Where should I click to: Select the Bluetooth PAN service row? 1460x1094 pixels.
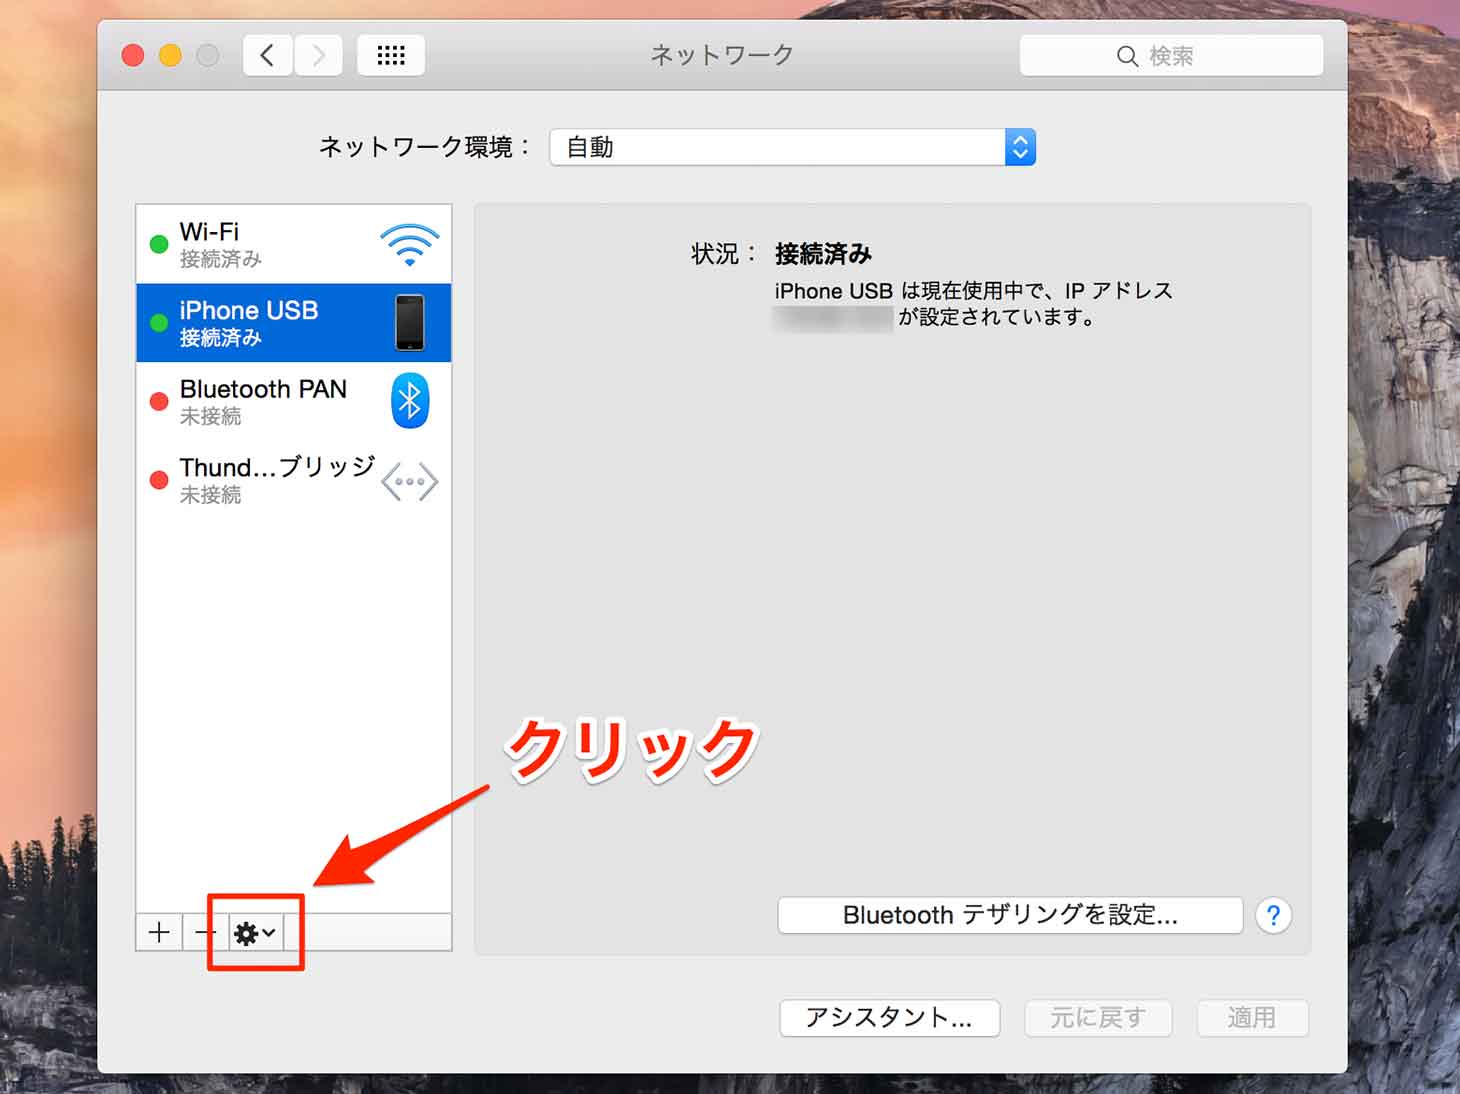[x=294, y=401]
